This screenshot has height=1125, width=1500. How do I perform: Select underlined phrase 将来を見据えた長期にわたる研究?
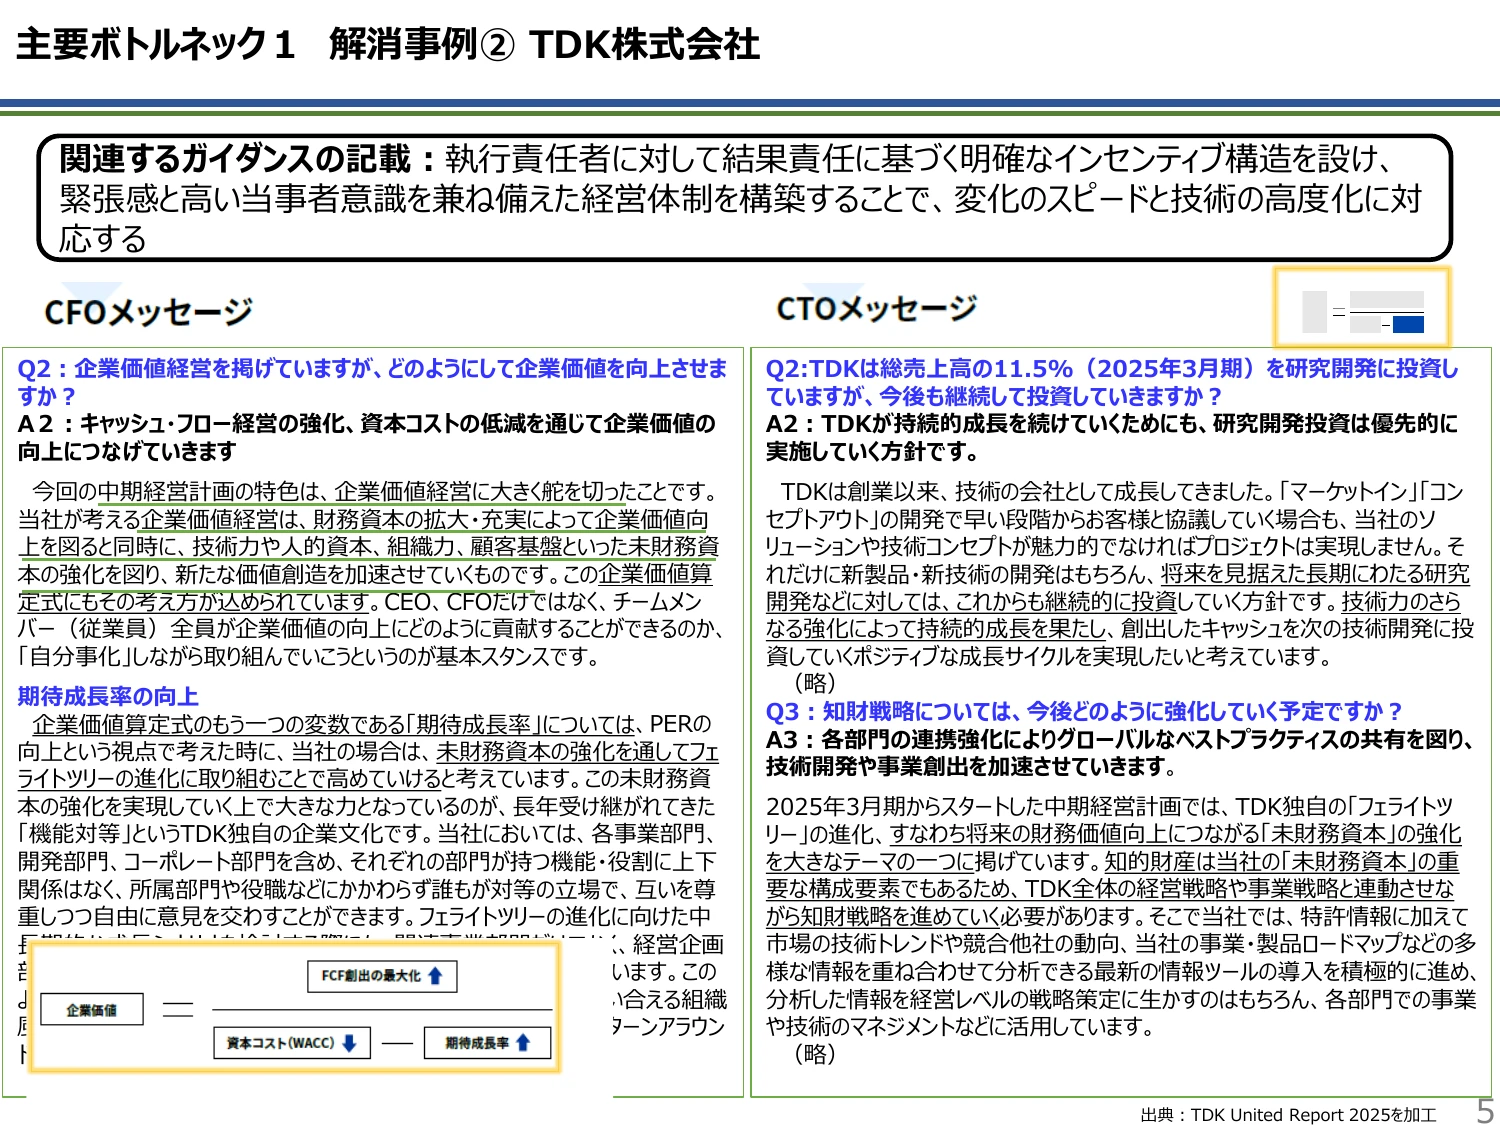point(1315,574)
